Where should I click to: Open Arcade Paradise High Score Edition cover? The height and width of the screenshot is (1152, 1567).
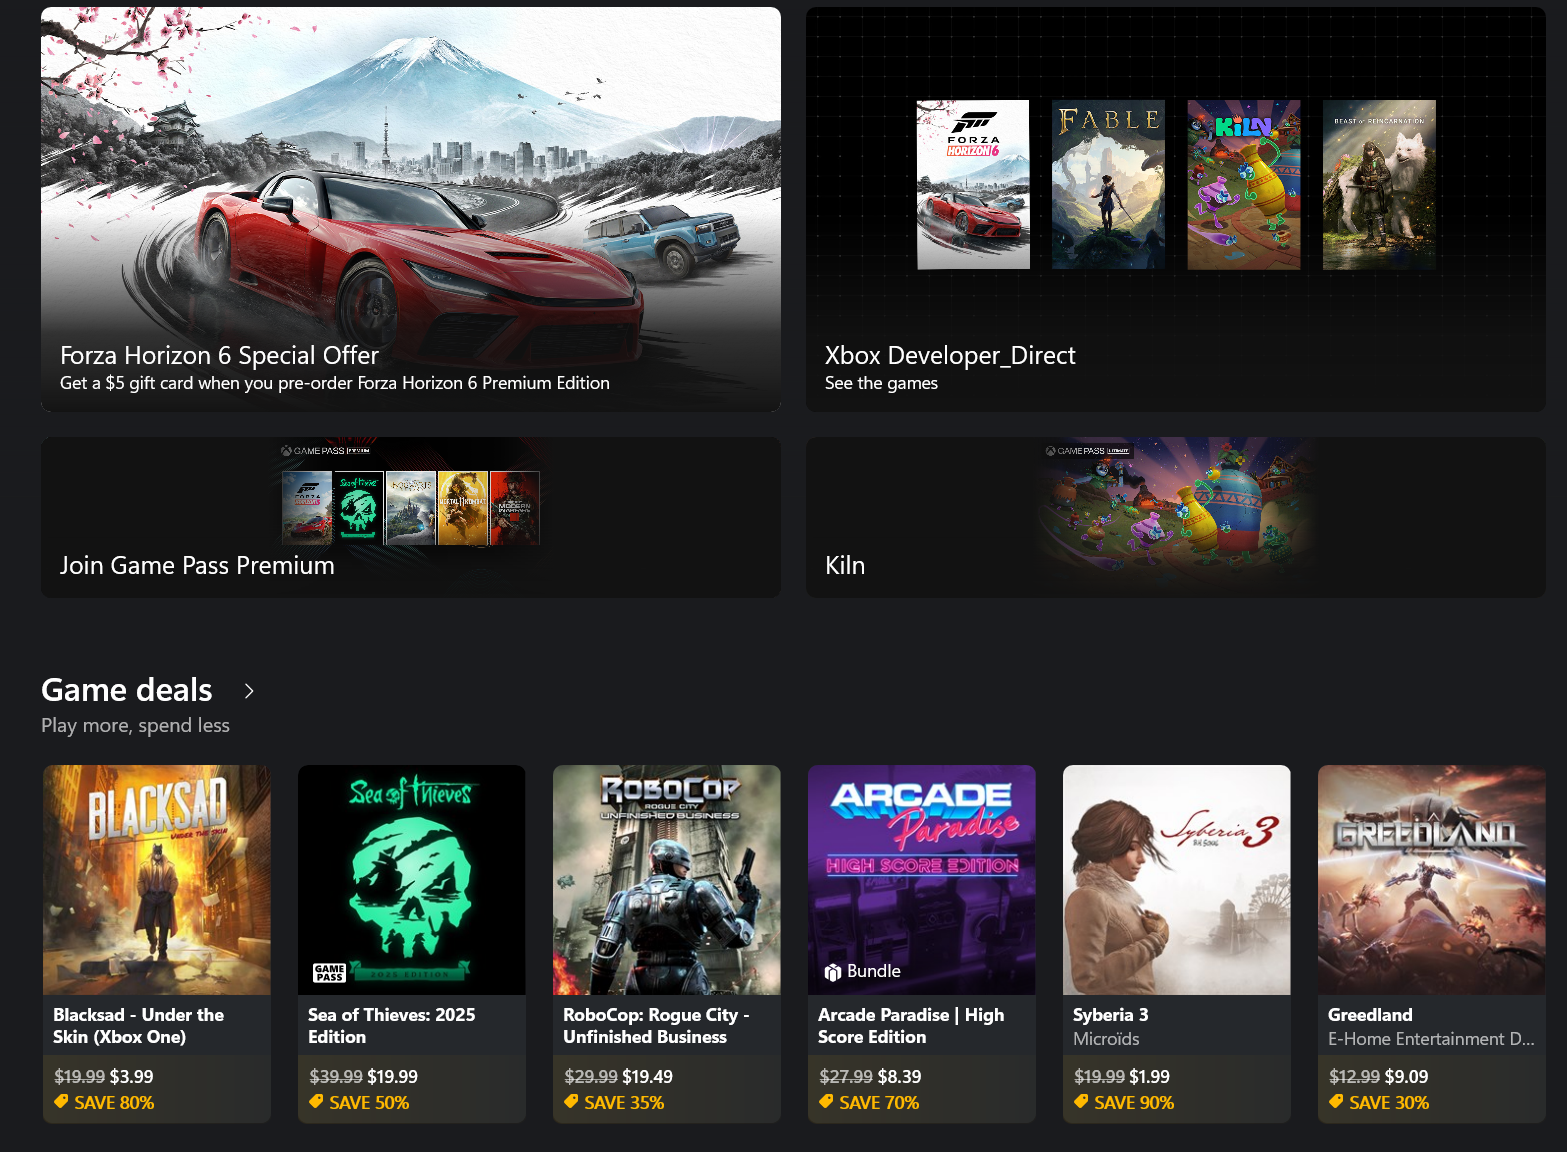tap(922, 880)
